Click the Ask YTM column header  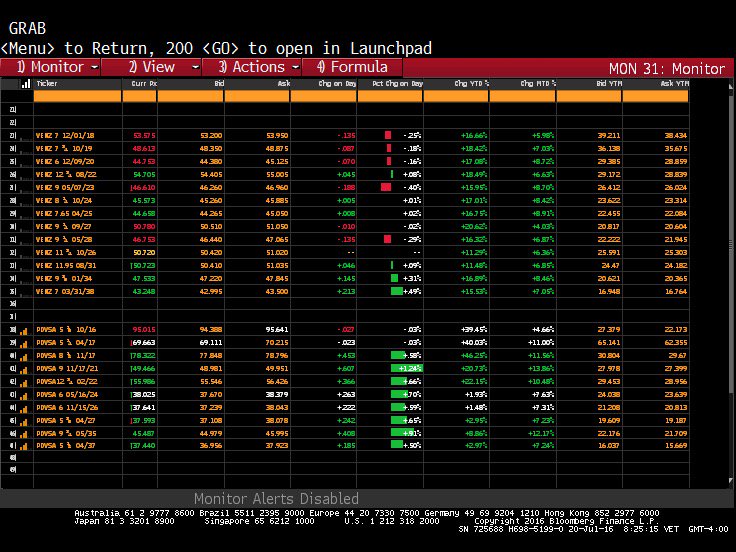(675, 84)
